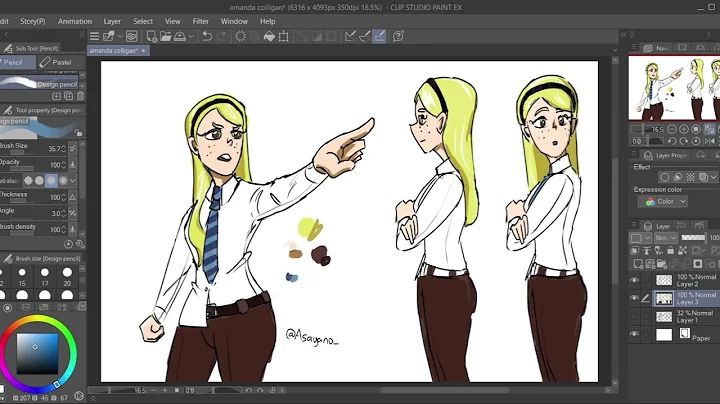Select the Paper layer

point(686,335)
